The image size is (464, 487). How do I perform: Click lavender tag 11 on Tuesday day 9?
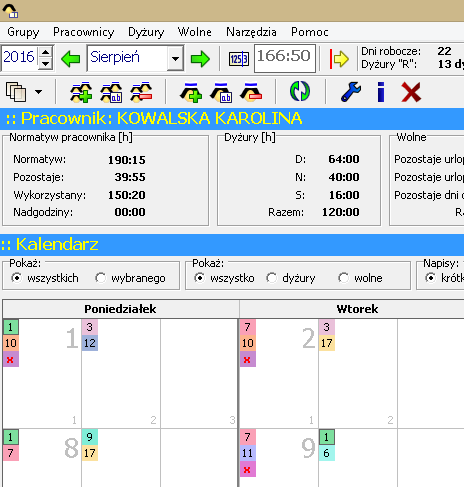(x=248, y=453)
